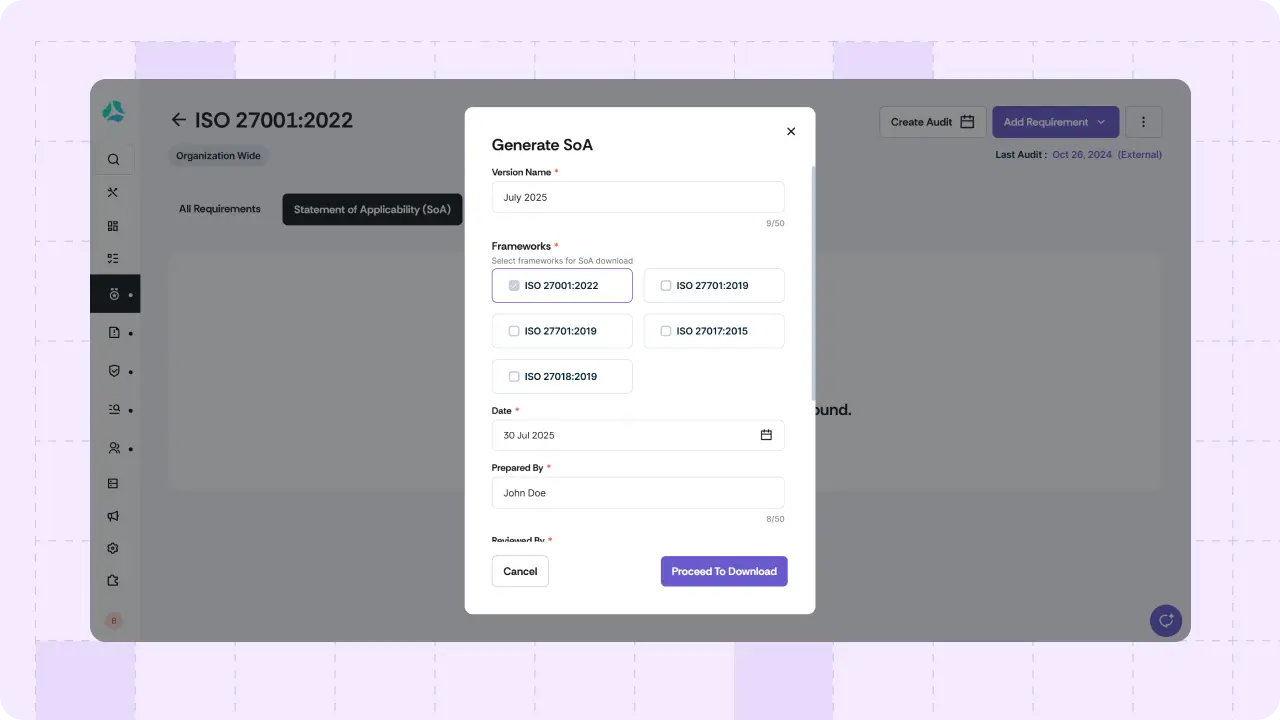
Task: Click the user avatar at sidebar bottom
Action: (x=113, y=621)
